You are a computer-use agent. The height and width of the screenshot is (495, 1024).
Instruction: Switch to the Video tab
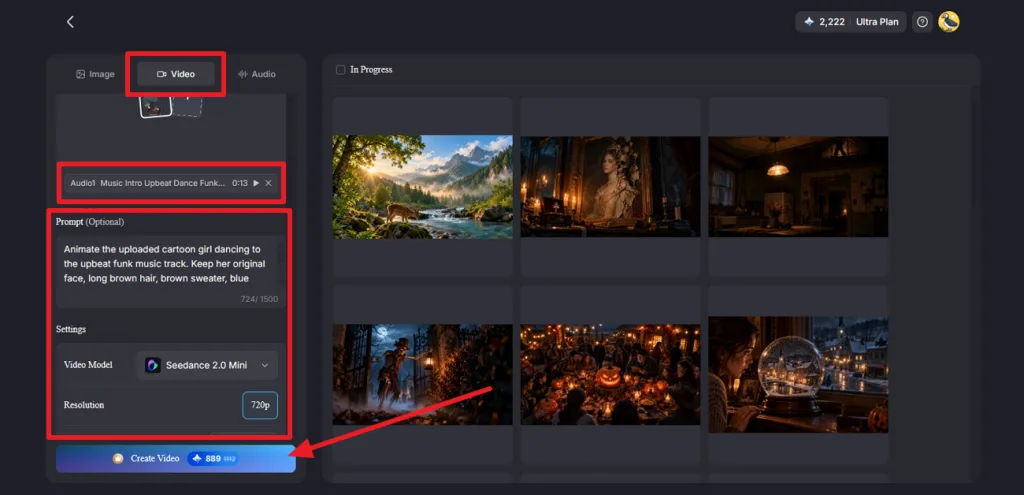176,74
